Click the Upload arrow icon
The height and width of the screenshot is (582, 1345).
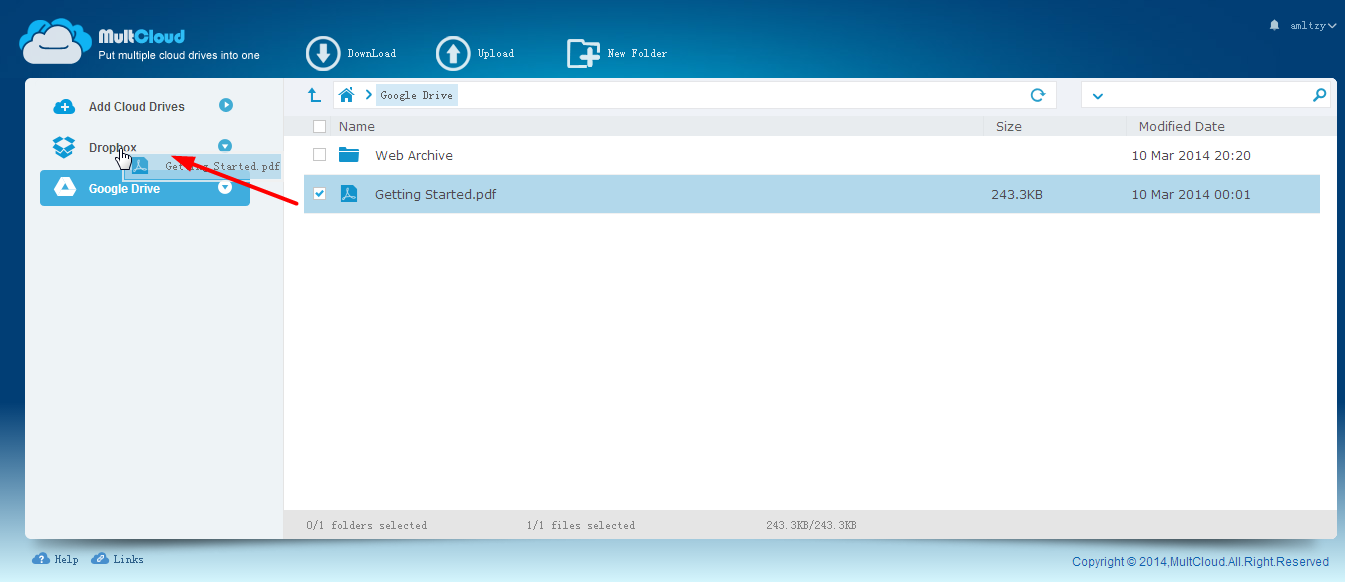click(453, 54)
